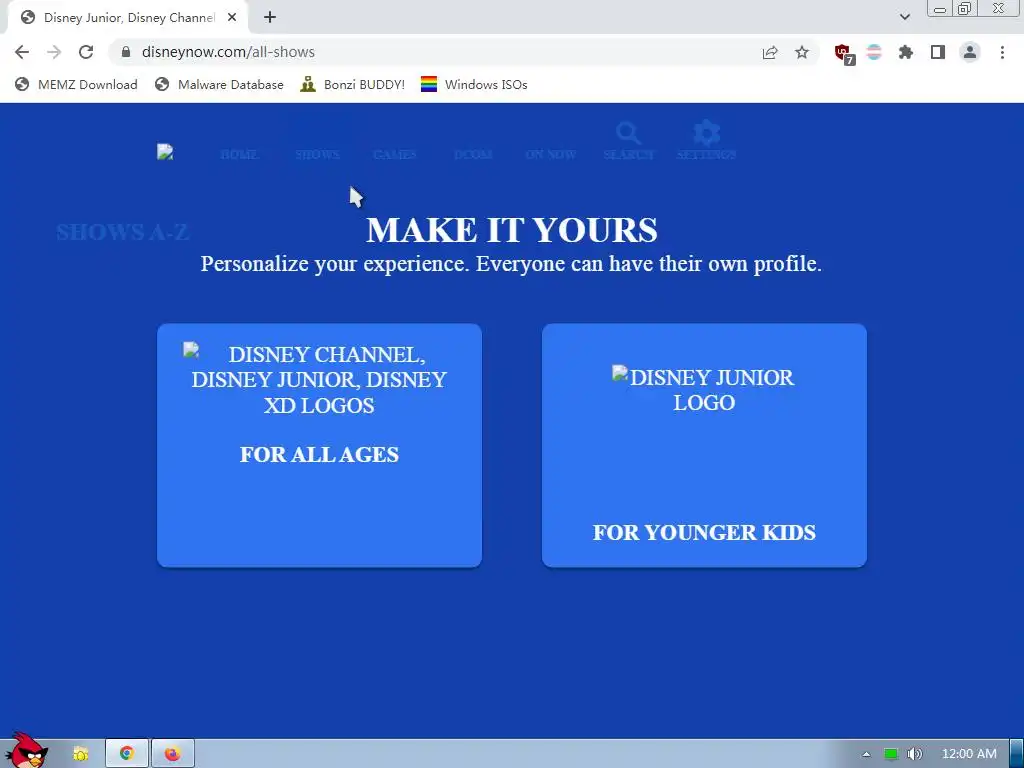Click the share page icon in the address bar
Viewport: 1024px width, 768px height.
pos(770,52)
